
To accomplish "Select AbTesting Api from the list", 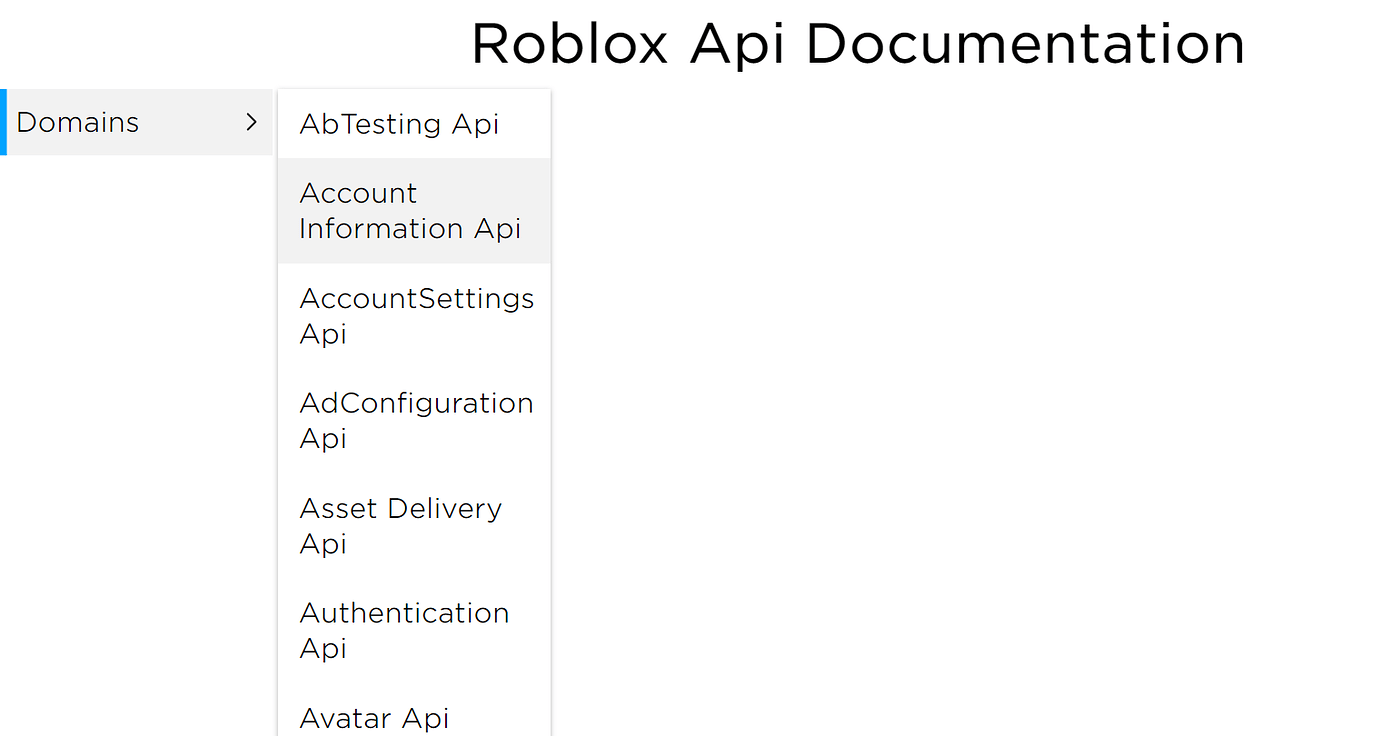I will [399, 124].
